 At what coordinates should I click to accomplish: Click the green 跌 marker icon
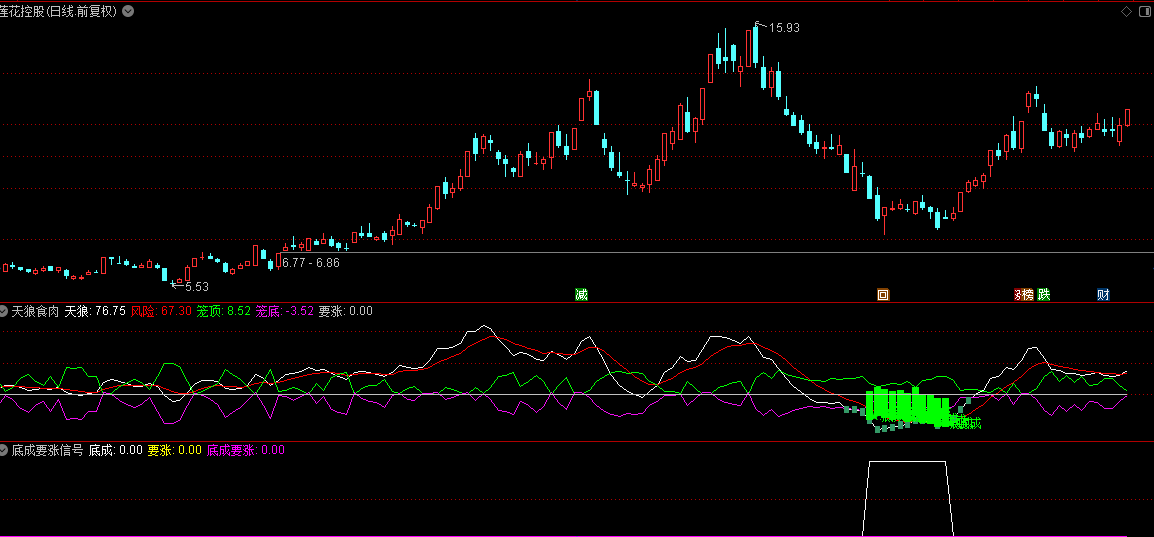(x=1044, y=295)
